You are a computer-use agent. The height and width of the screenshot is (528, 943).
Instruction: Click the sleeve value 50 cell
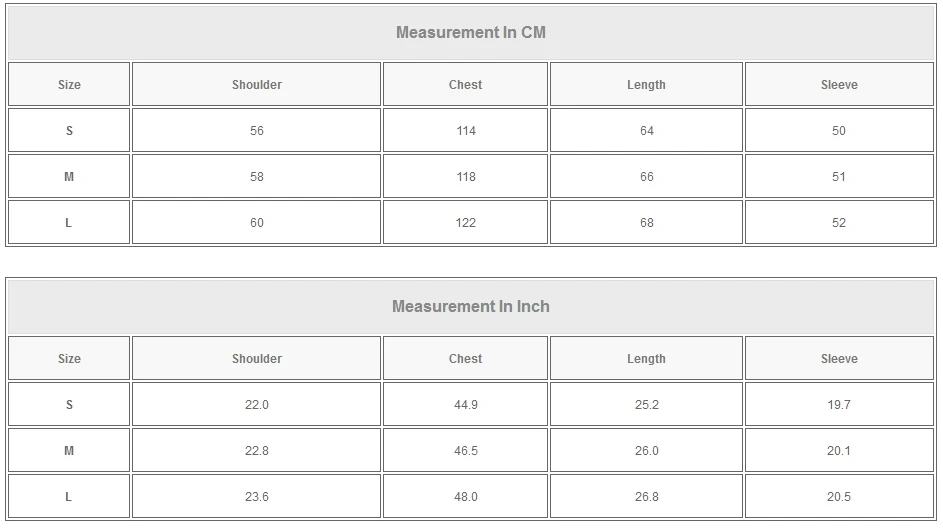839,131
